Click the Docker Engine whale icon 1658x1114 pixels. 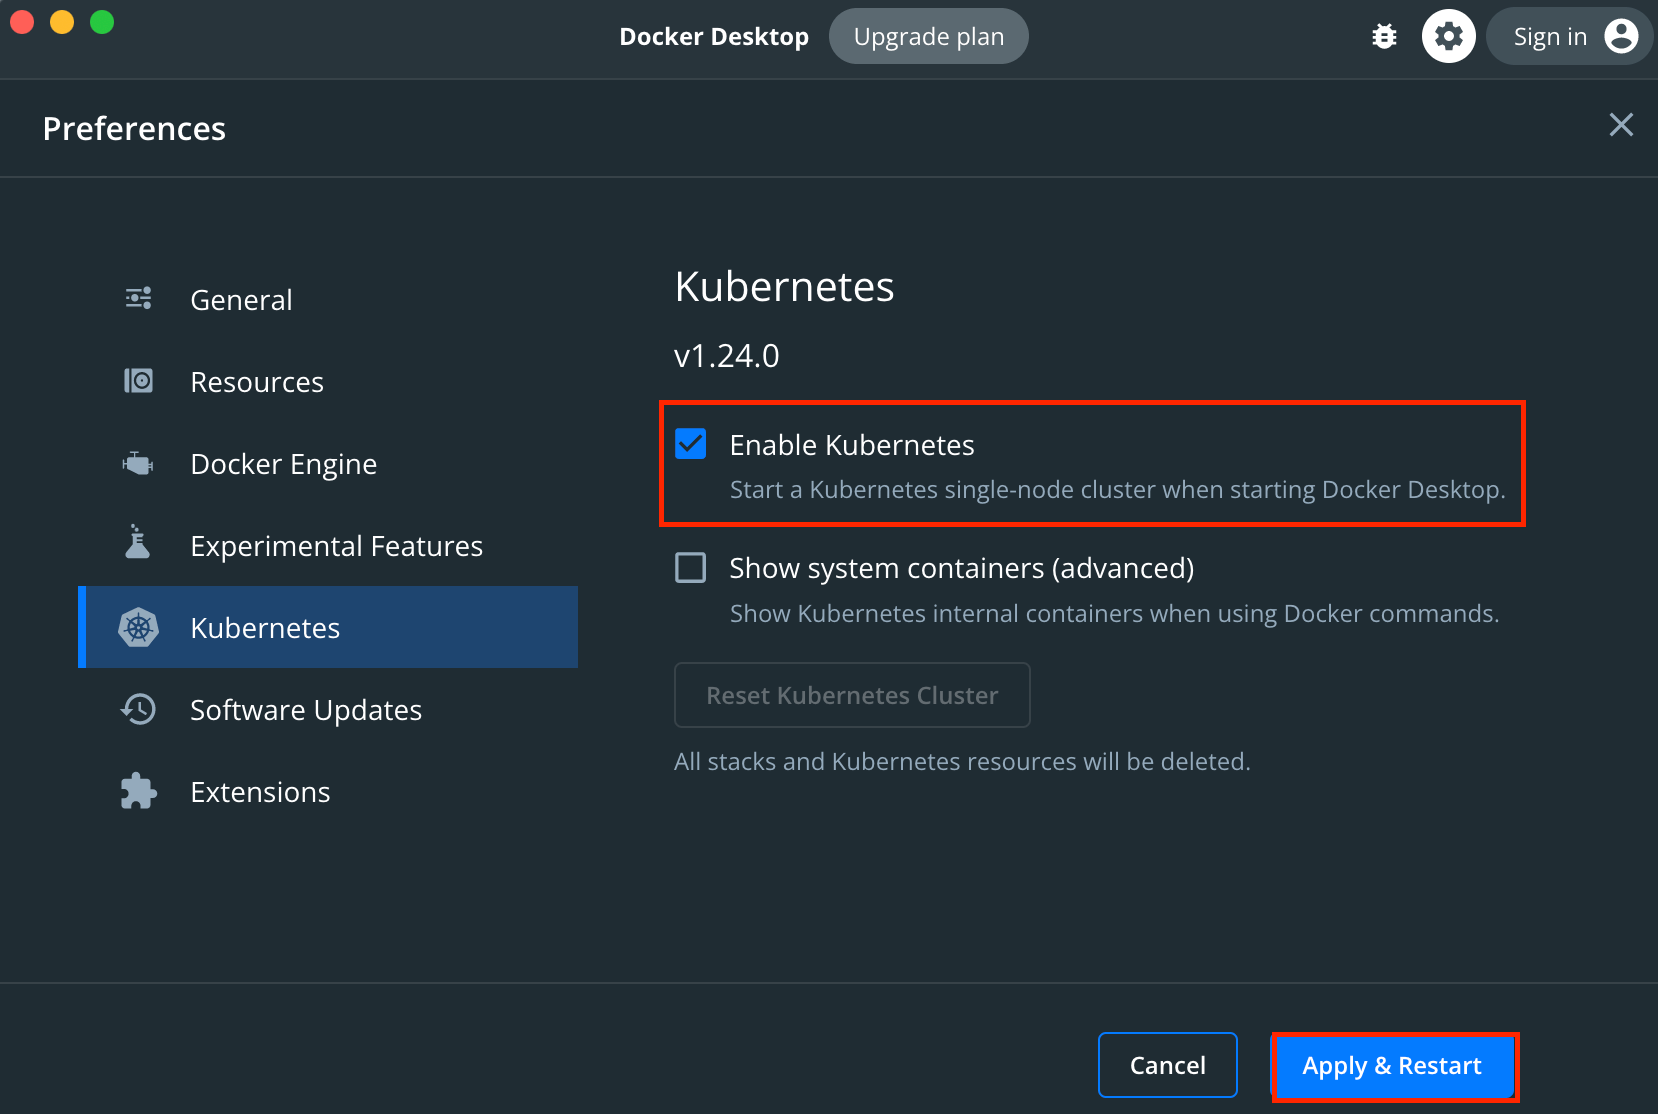pos(138,463)
